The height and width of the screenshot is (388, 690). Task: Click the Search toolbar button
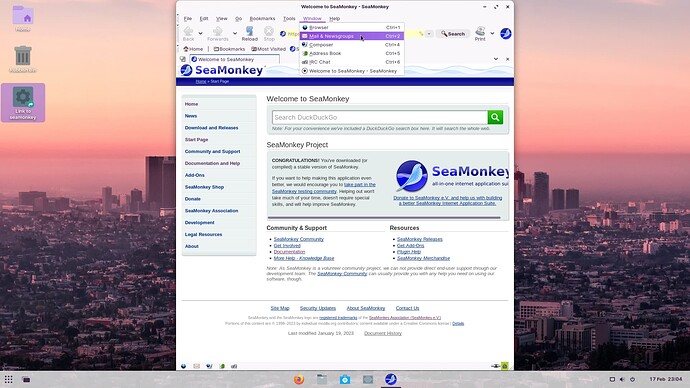(453, 34)
